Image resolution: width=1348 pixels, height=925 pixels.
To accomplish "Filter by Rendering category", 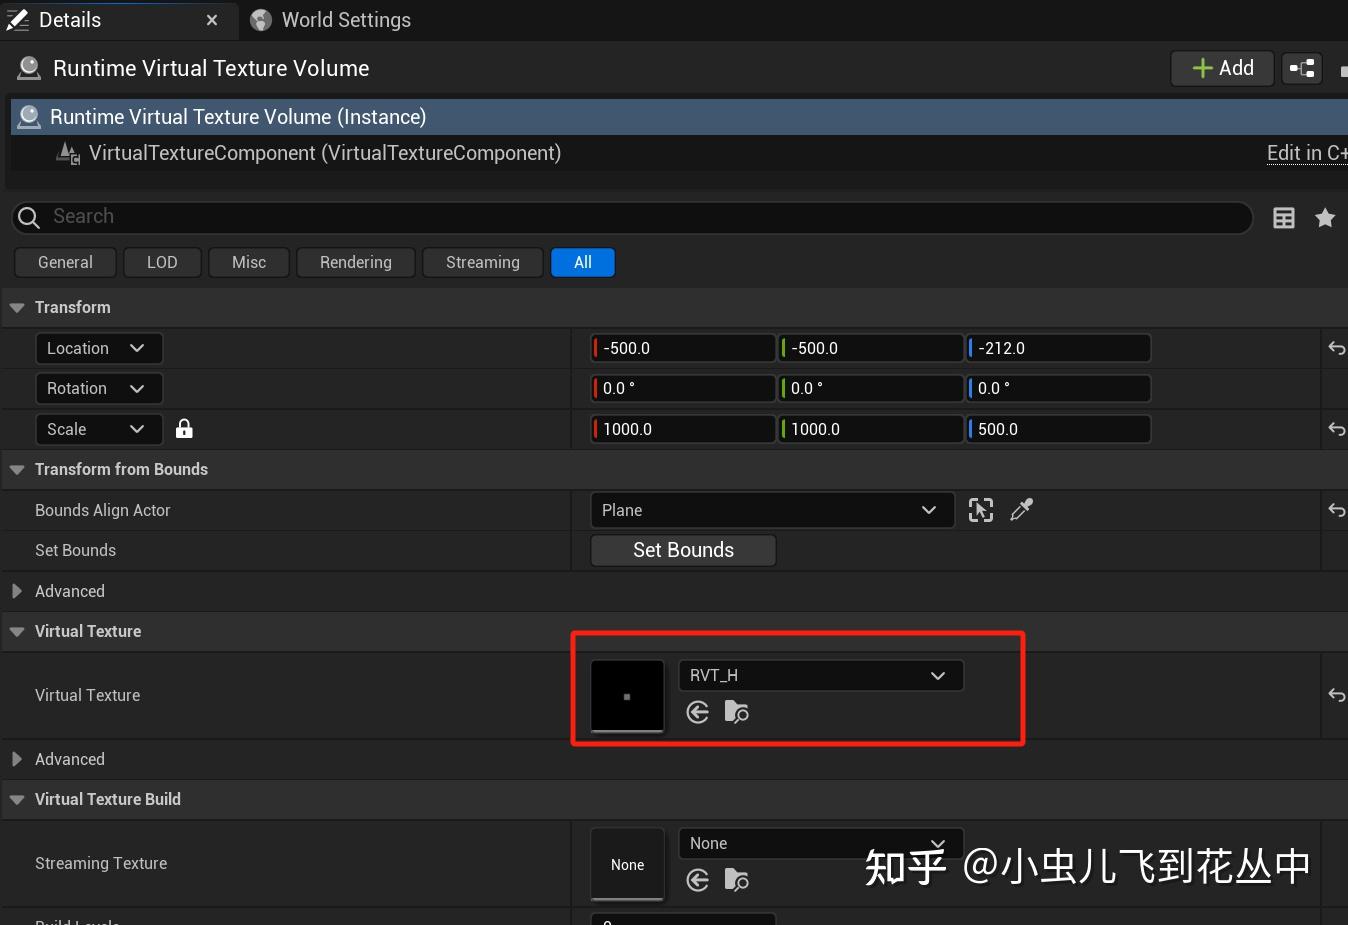I will click(x=356, y=262).
